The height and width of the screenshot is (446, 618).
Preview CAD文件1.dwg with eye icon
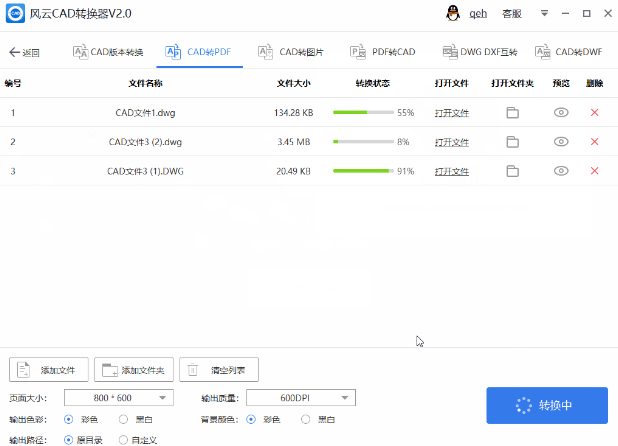pos(561,112)
